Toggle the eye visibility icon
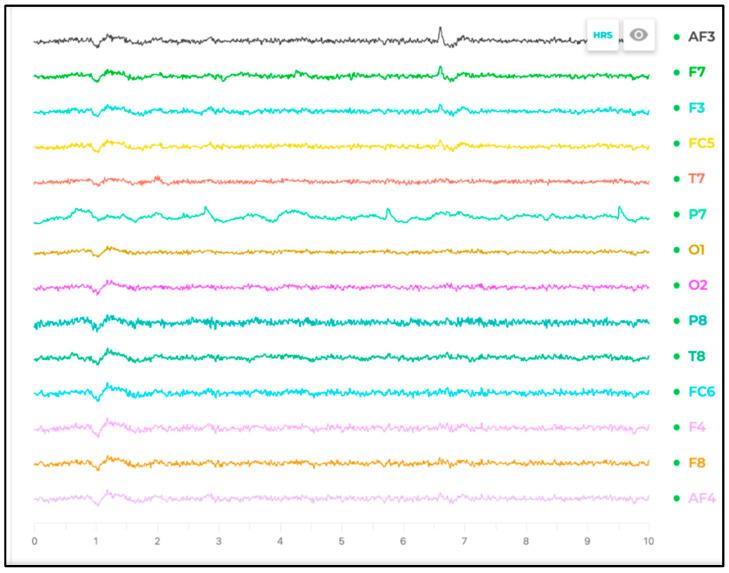The height and width of the screenshot is (573, 729). coord(639,35)
